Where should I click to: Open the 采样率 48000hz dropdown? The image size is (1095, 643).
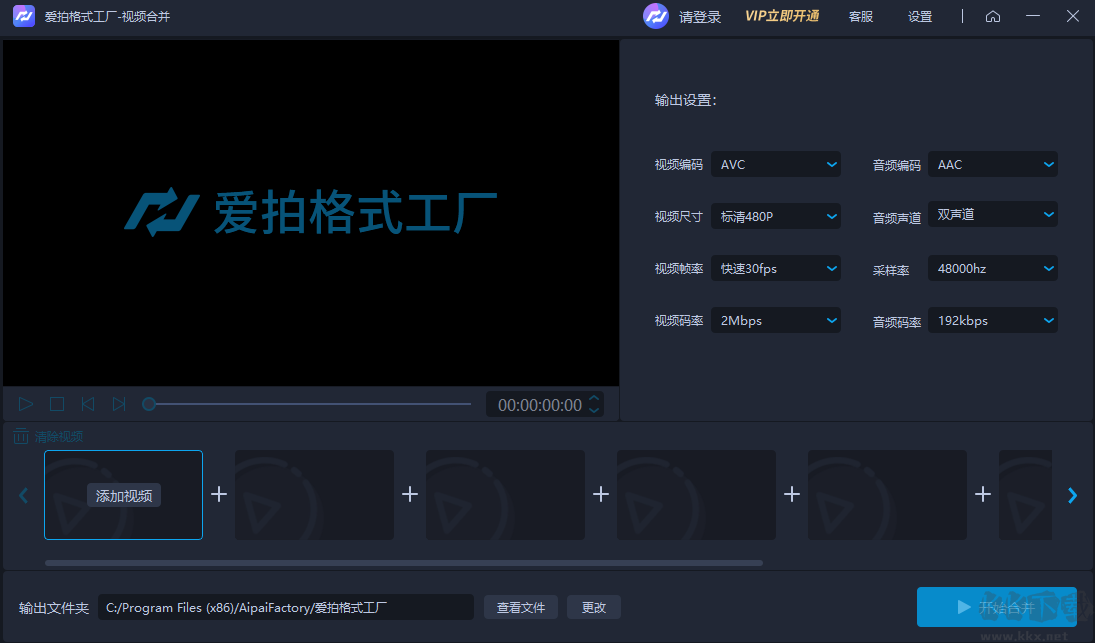[x=992, y=267]
